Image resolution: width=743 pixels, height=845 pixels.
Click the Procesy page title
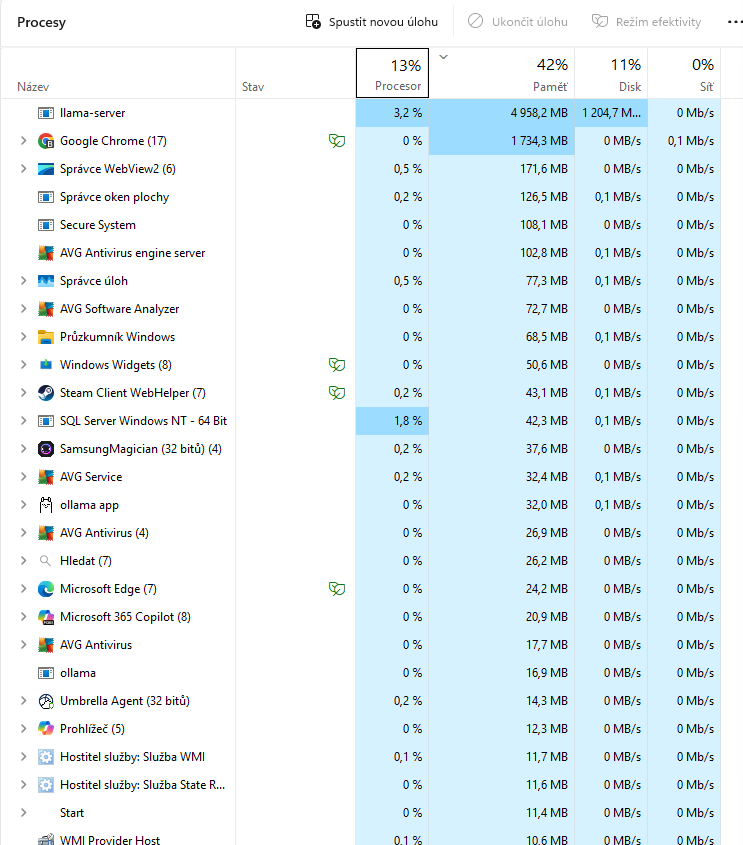(41, 22)
